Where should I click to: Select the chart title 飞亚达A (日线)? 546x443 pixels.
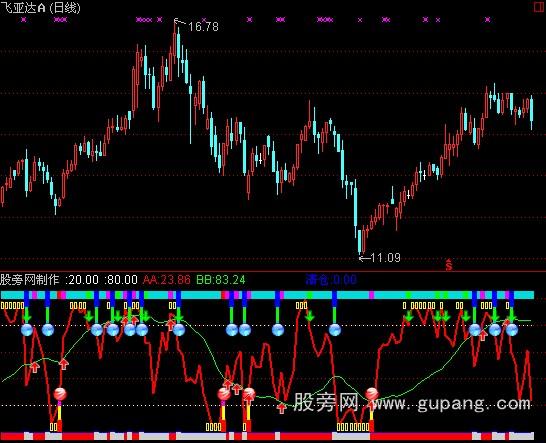[40, 7]
